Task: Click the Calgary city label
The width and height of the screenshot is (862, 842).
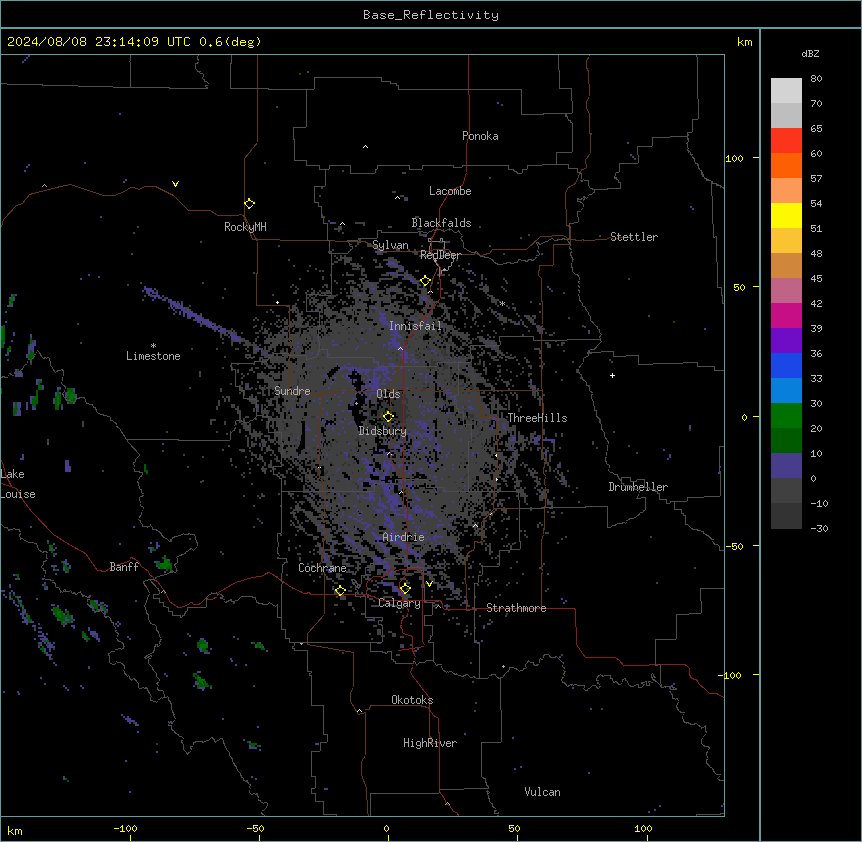Action: click(399, 603)
